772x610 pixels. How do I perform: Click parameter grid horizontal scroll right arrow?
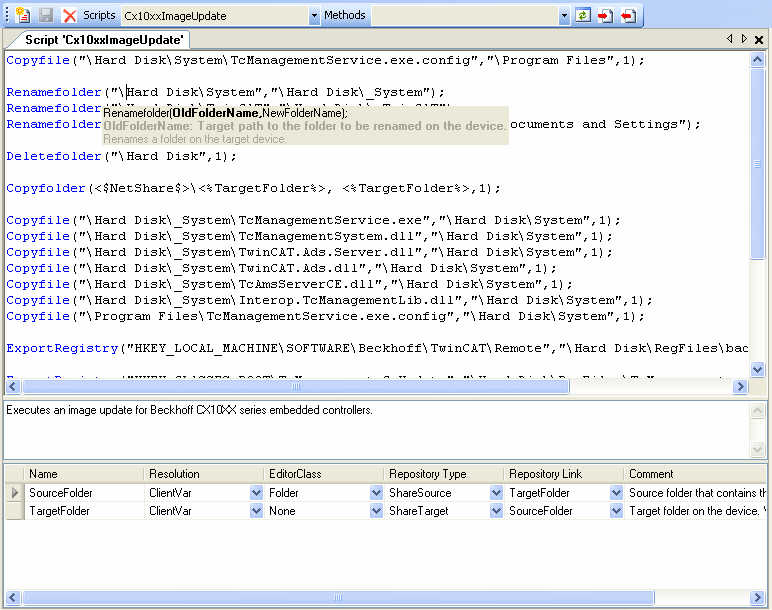pyautogui.click(x=757, y=598)
